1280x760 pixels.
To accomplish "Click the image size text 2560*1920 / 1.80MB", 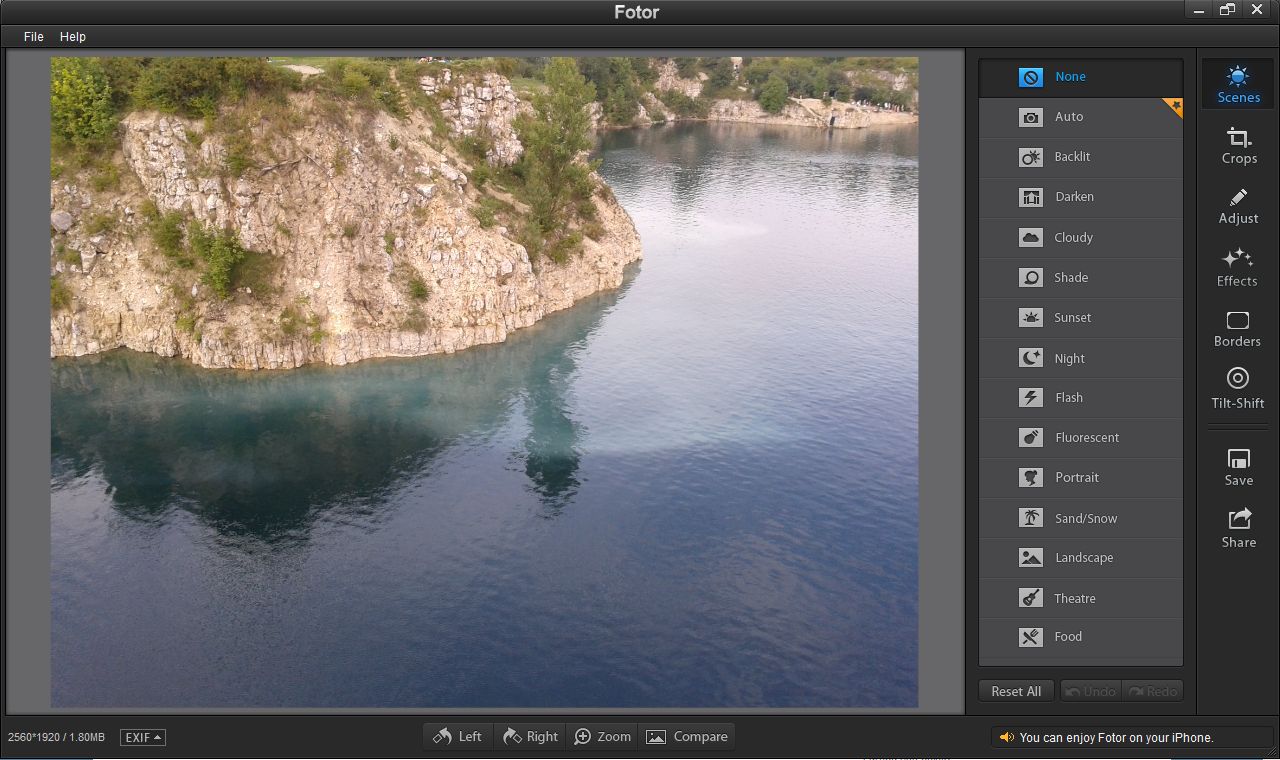I will [56, 737].
